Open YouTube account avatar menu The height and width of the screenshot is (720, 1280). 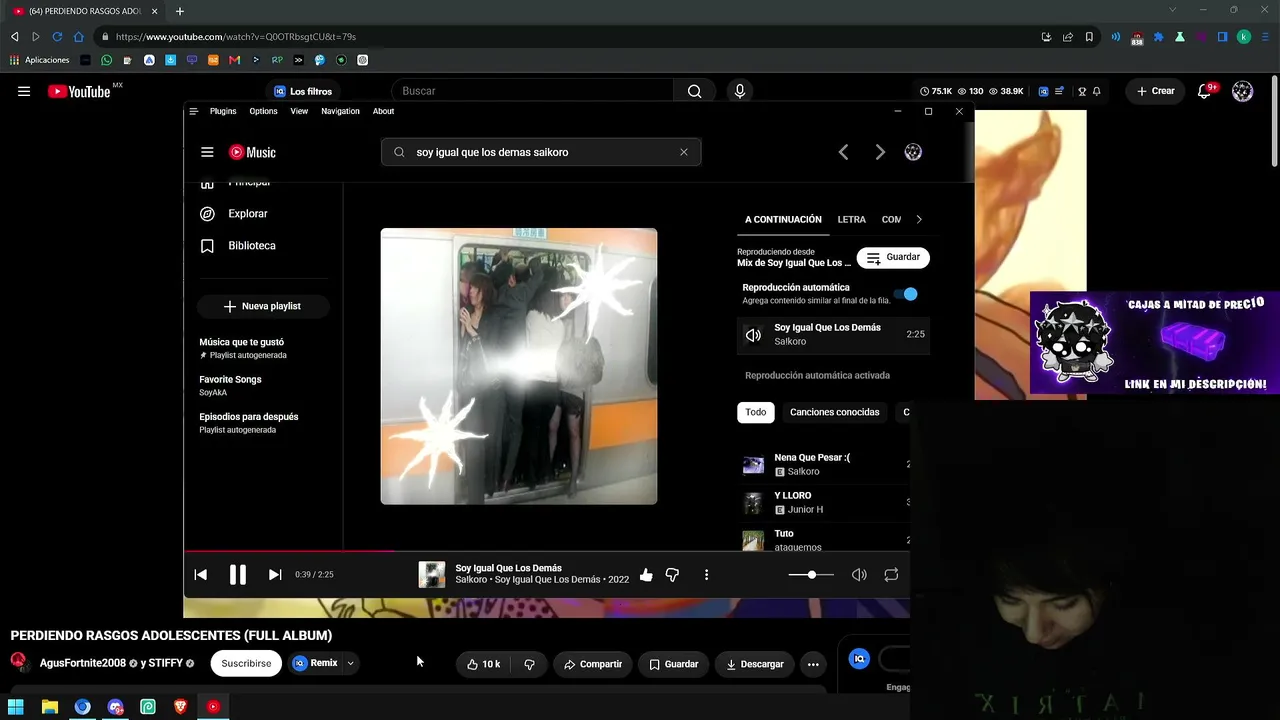1243,91
